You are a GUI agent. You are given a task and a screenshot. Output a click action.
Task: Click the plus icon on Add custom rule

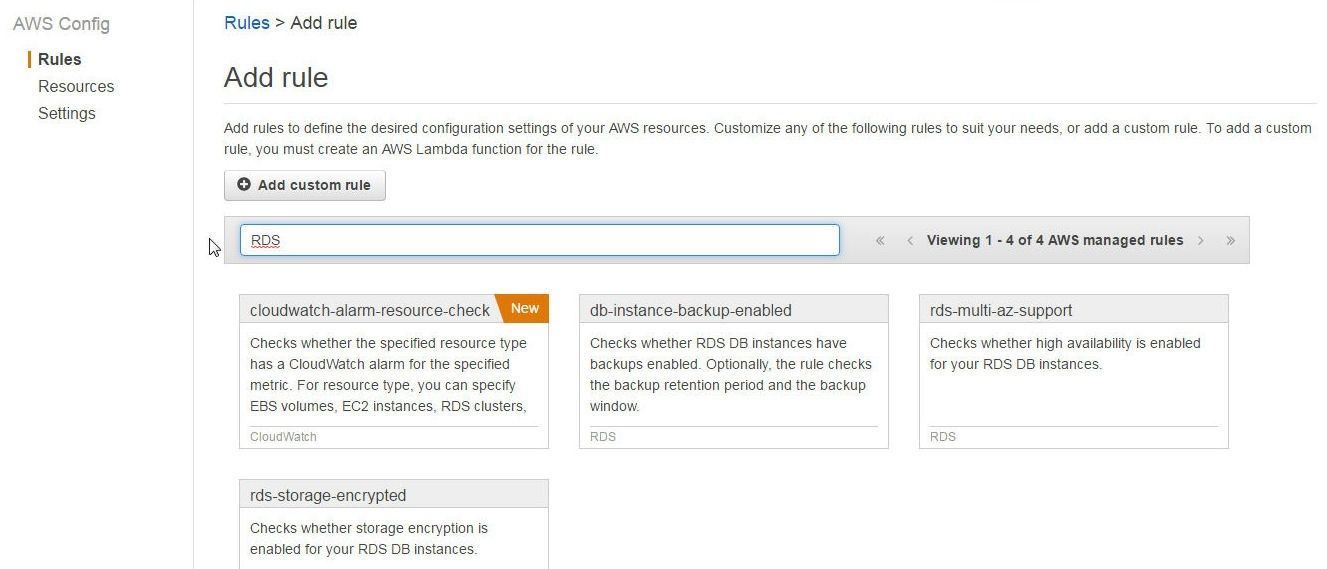coord(244,185)
